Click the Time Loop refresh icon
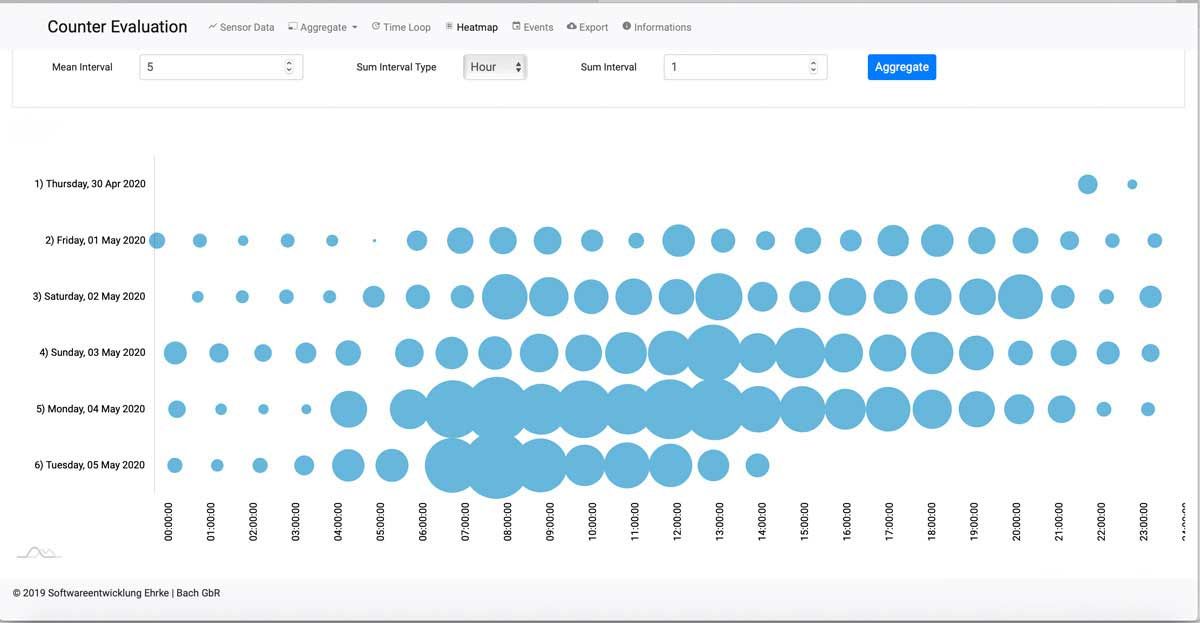Viewport: 1200px width, 623px height. pyautogui.click(x=375, y=27)
